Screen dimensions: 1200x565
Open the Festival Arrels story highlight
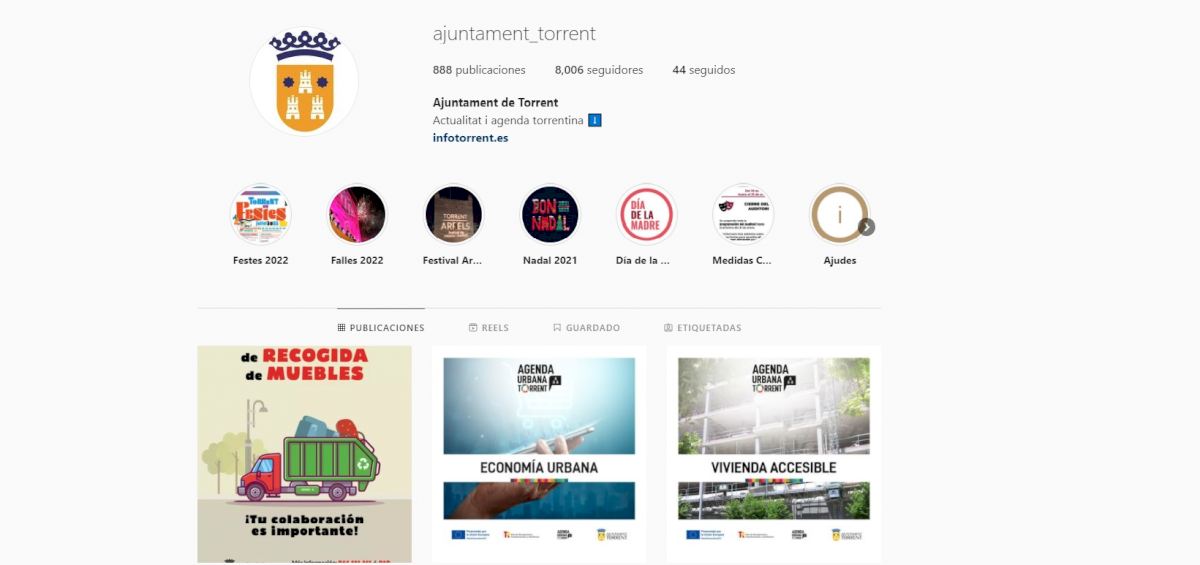[x=453, y=214]
